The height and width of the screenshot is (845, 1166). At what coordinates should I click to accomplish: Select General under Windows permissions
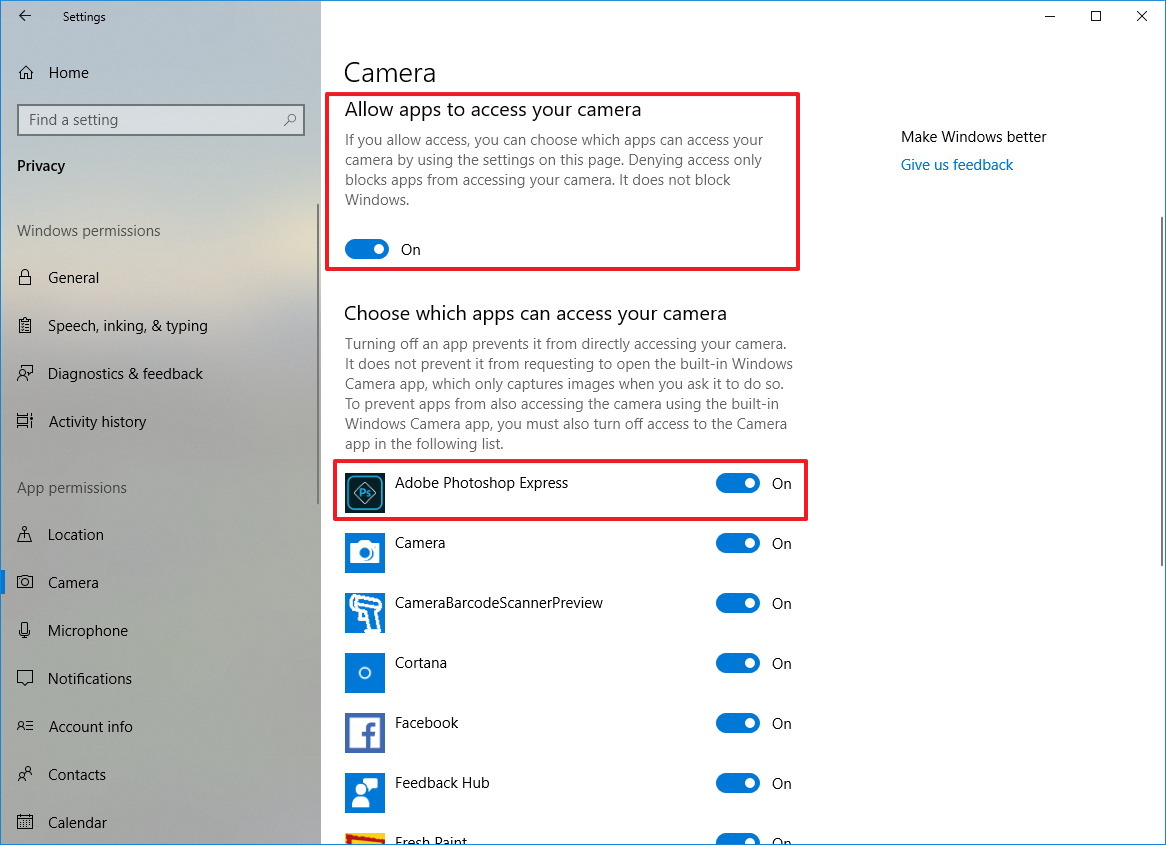tap(74, 277)
